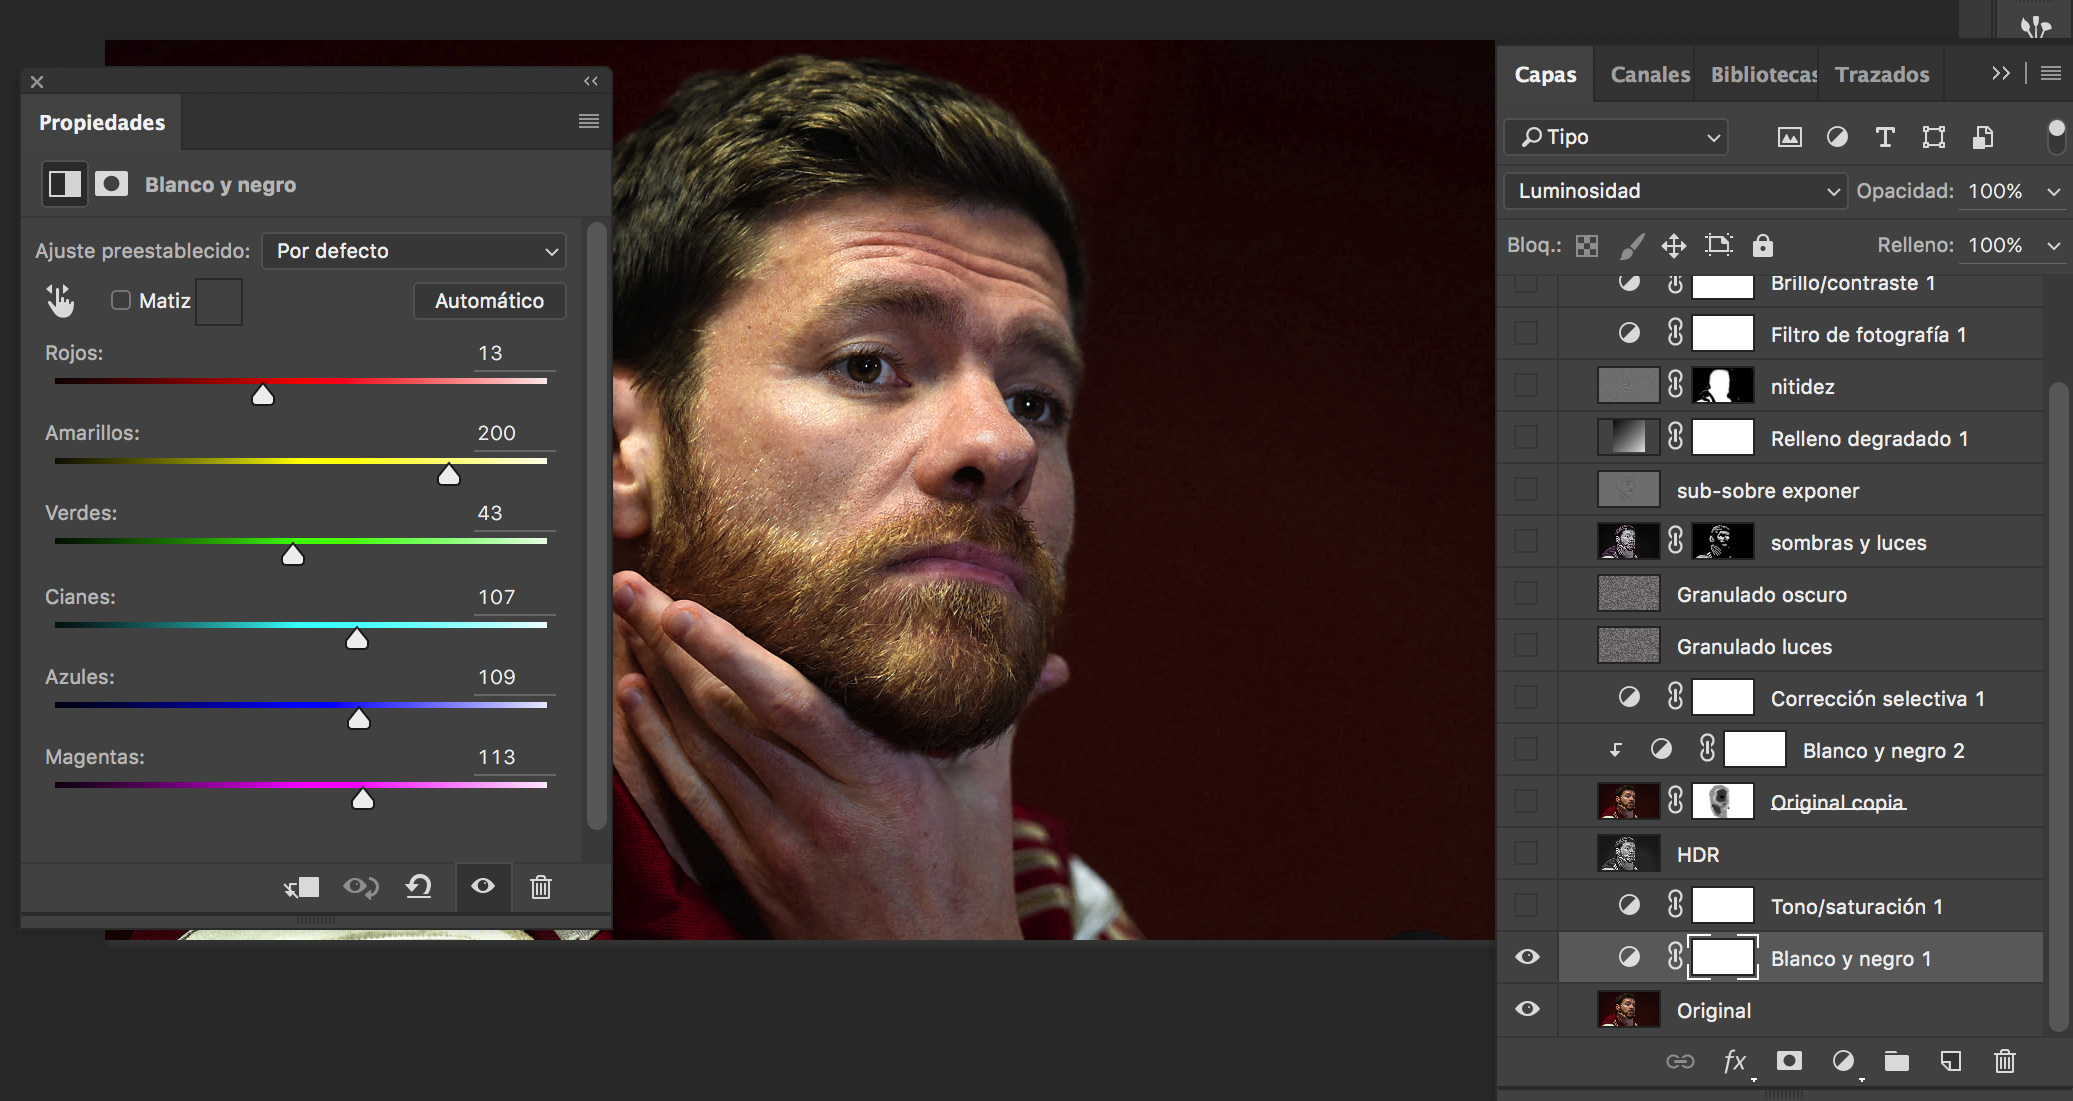Filter layers by type text icon
This screenshot has height=1101, width=2073.
pyautogui.click(x=1885, y=137)
